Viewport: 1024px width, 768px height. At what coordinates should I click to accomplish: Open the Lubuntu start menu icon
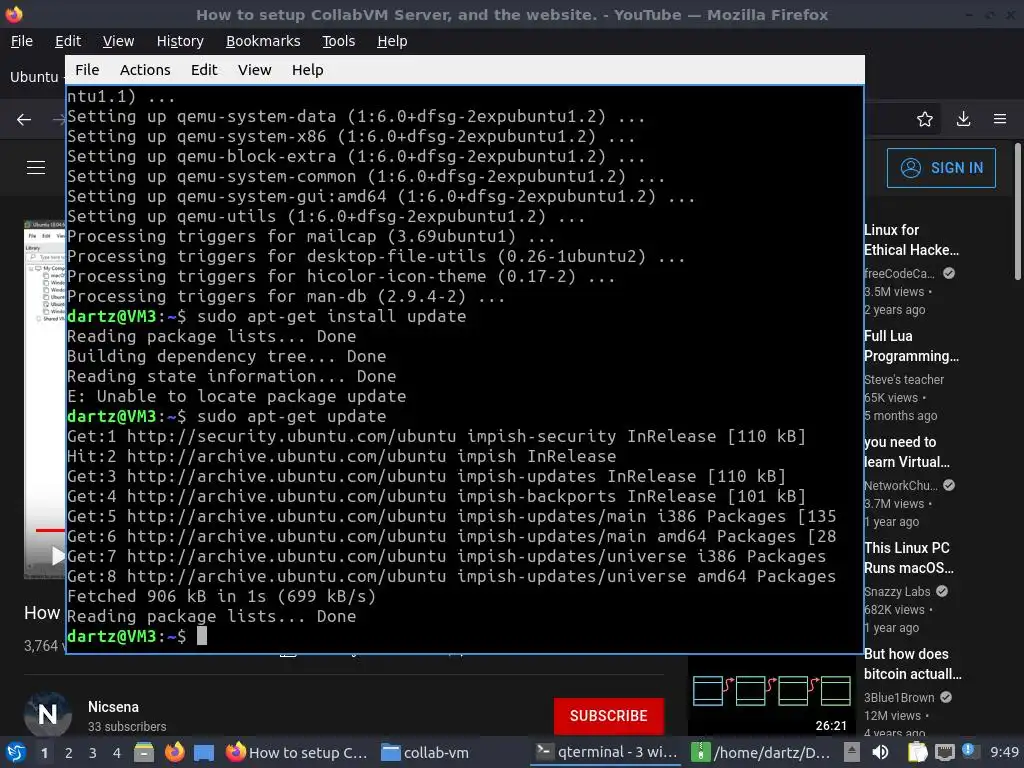(16, 753)
